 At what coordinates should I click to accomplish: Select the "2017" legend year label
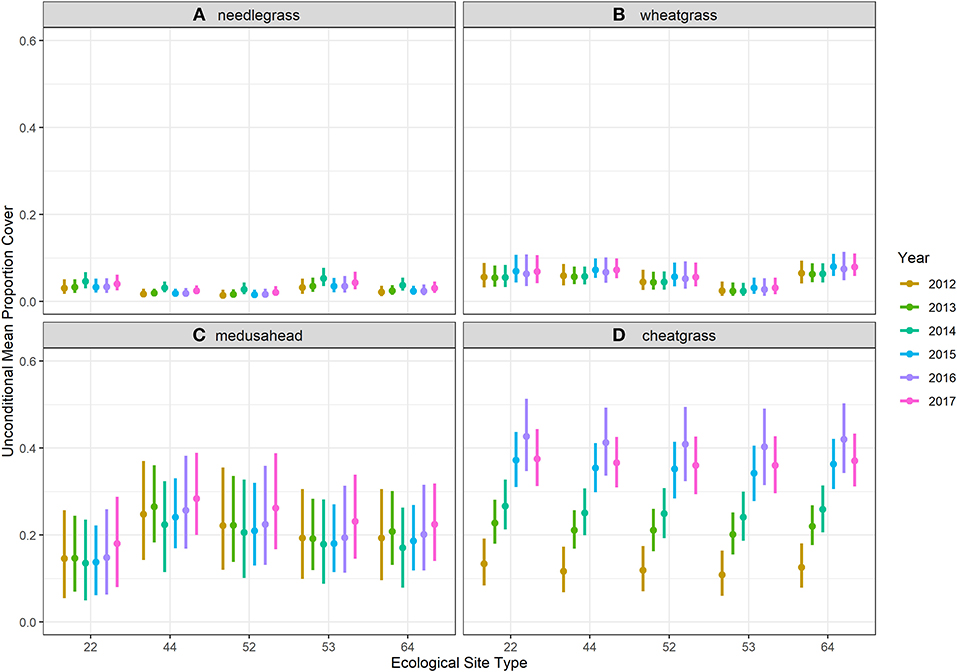[x=942, y=401]
